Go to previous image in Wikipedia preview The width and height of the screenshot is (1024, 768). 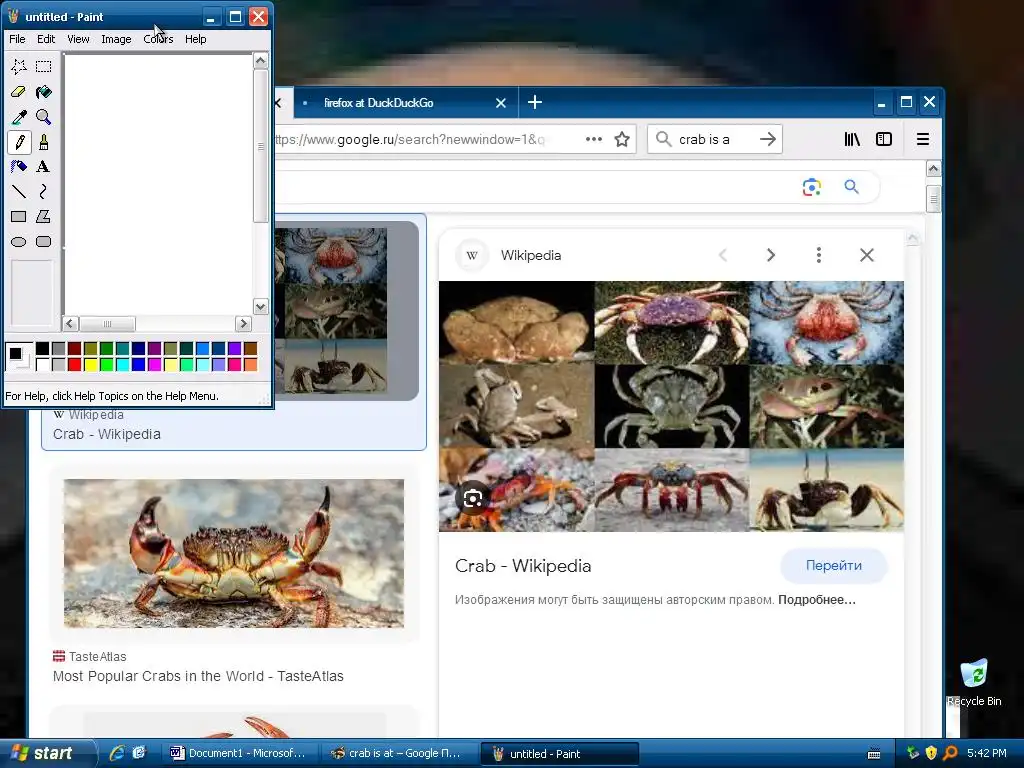[723, 255]
